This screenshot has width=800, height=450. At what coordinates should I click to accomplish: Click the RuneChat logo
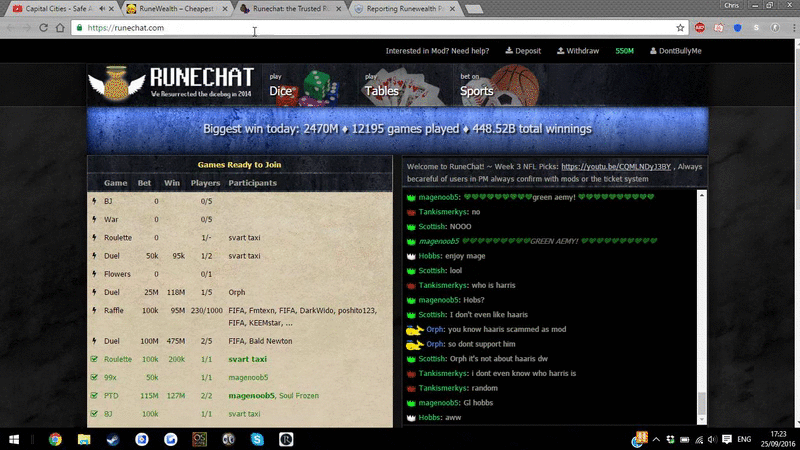pyautogui.click(x=171, y=83)
